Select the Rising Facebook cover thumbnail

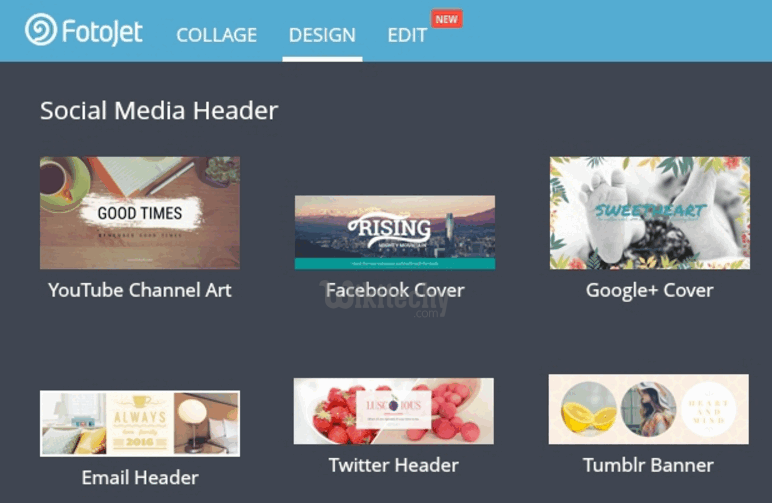click(x=395, y=232)
